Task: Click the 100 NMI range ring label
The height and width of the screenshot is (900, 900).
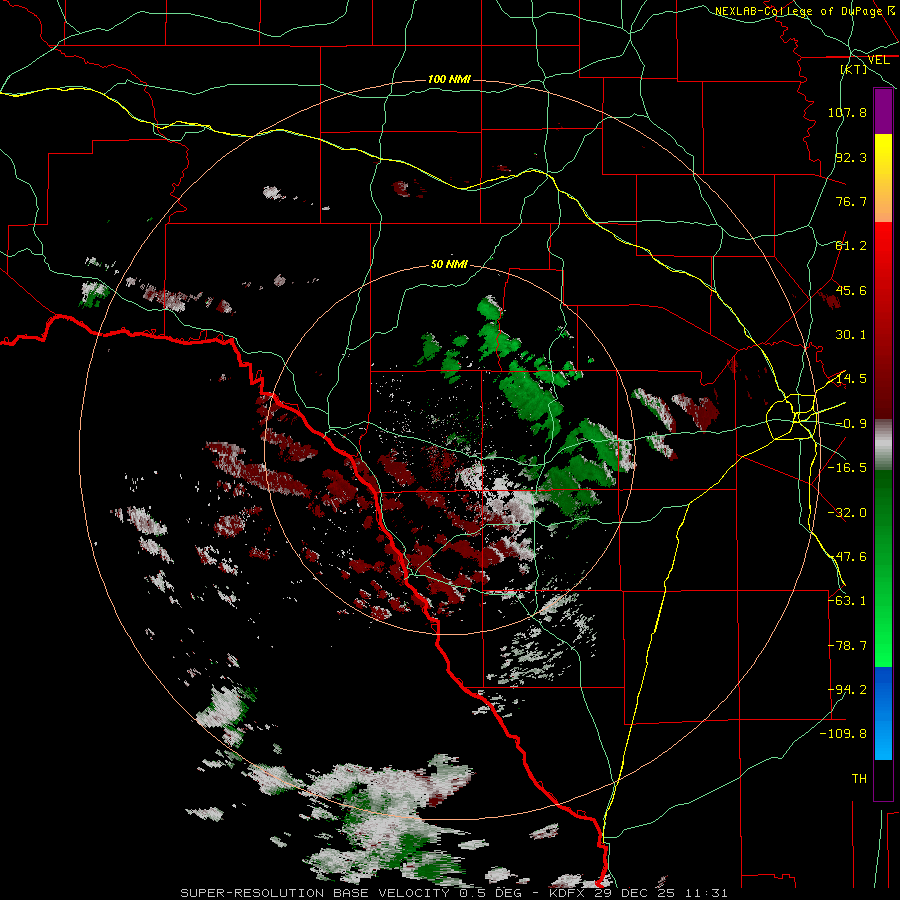Action: (x=449, y=79)
